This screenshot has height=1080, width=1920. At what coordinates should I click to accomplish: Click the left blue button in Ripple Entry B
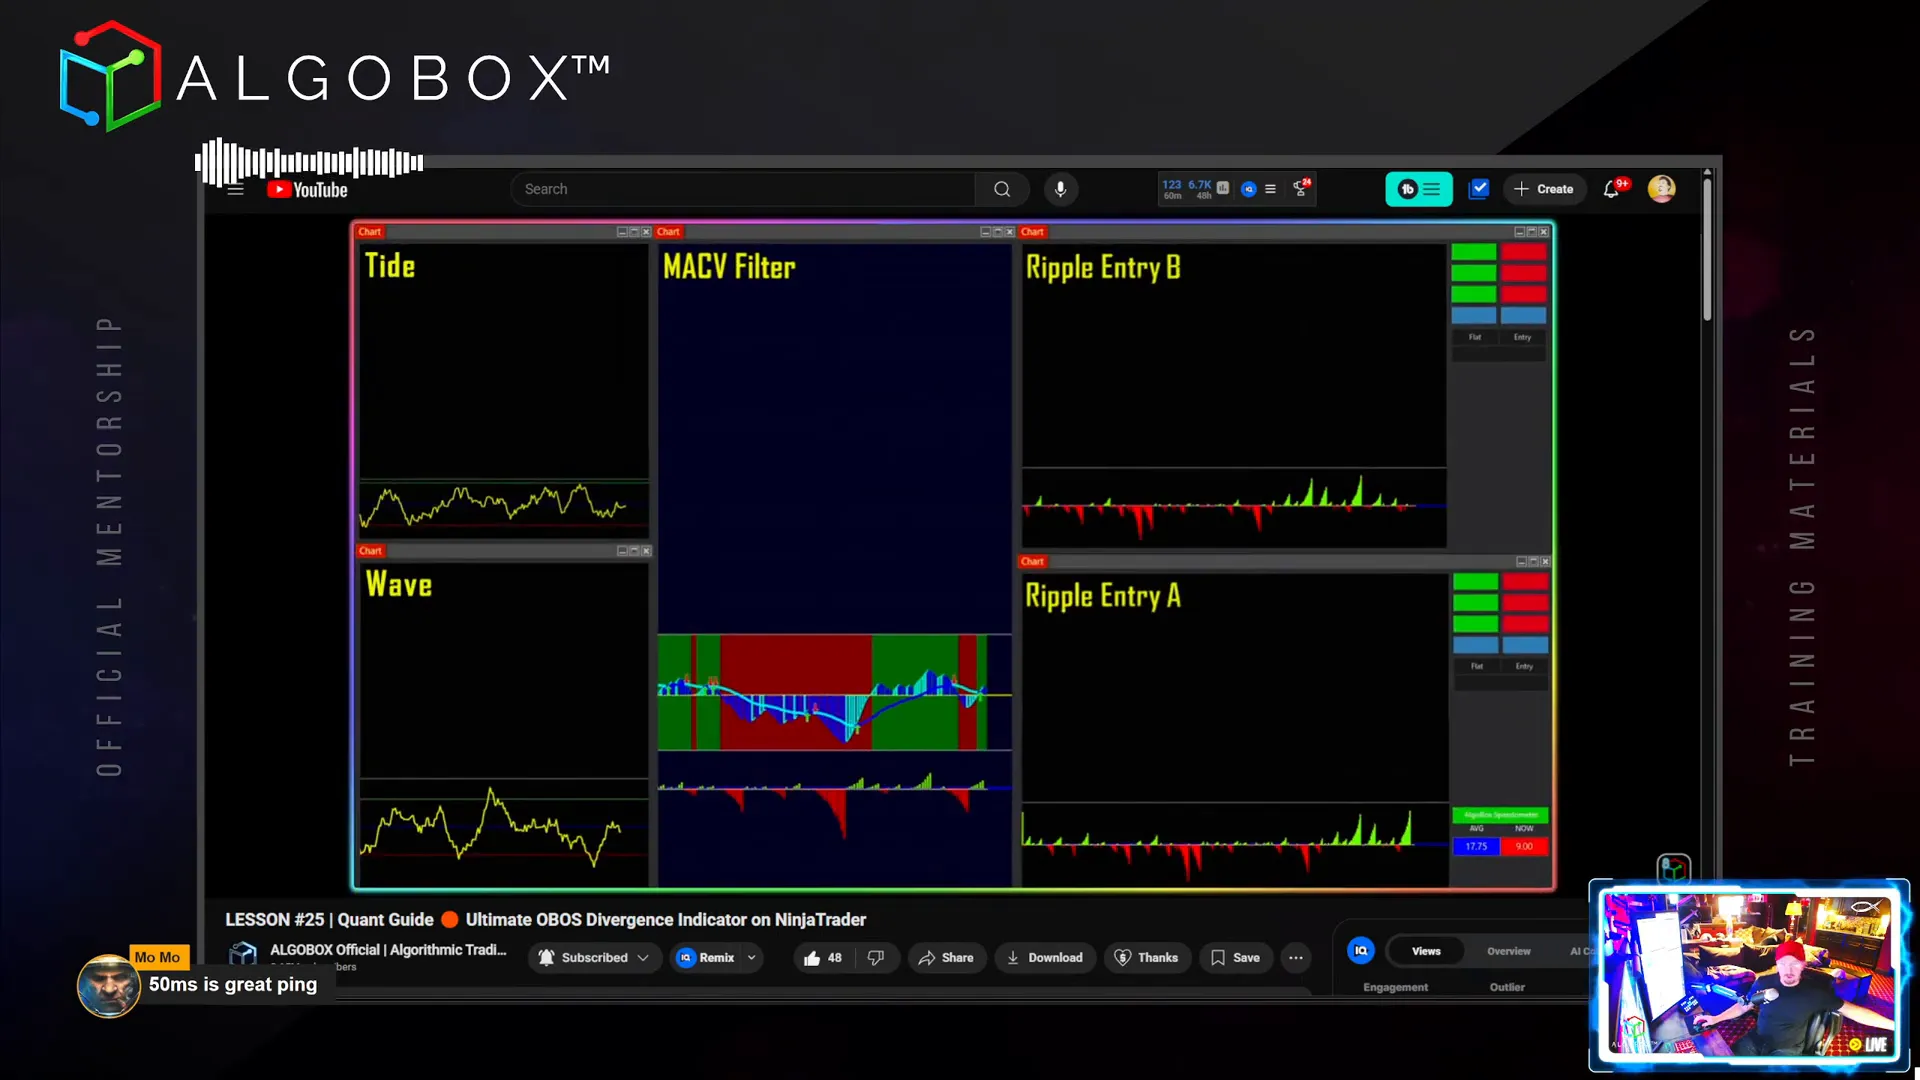tap(1473, 315)
